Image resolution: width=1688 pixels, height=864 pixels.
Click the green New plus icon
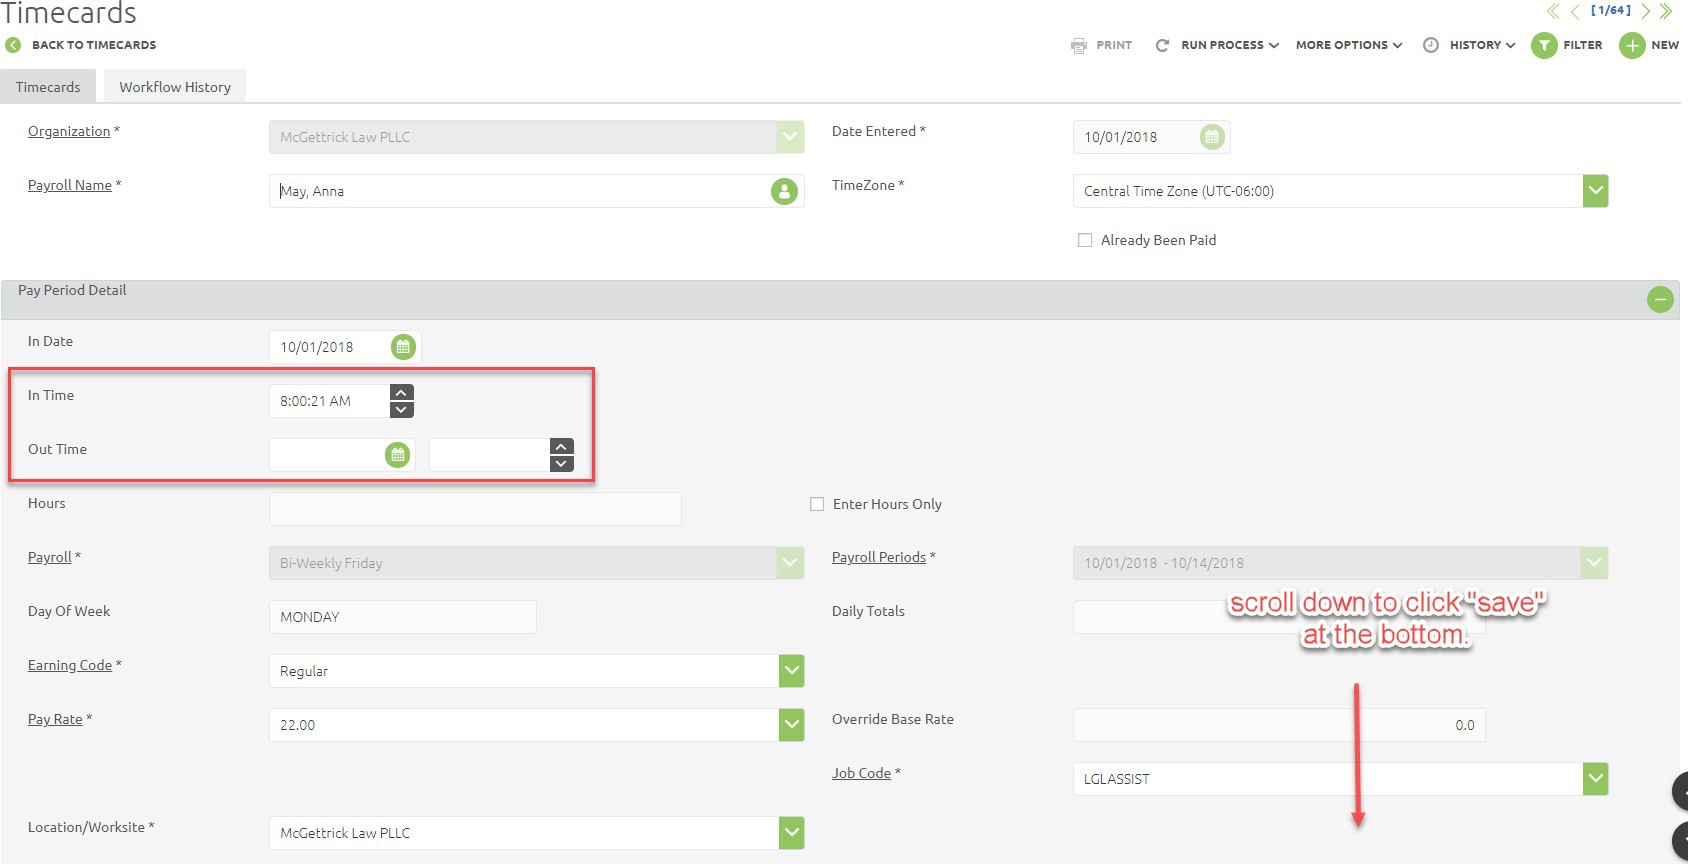point(1632,45)
